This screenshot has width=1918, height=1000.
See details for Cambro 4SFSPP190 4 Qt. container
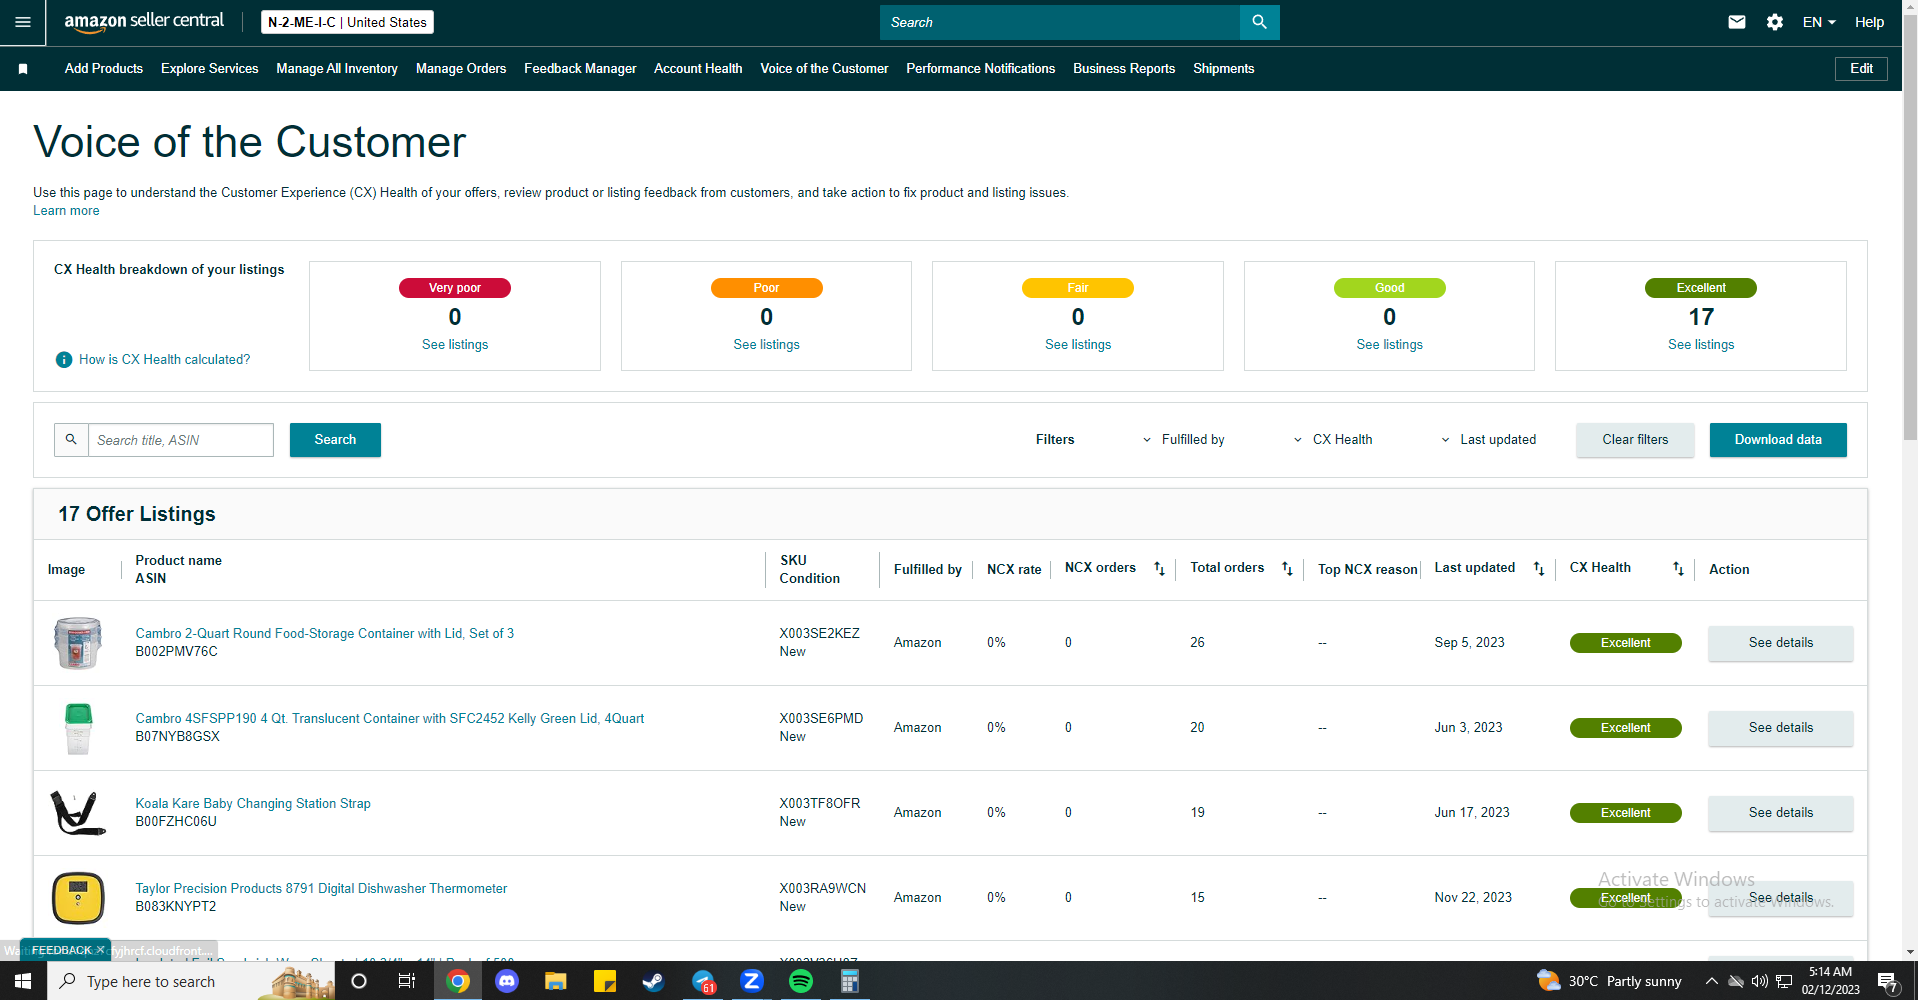coord(1780,728)
